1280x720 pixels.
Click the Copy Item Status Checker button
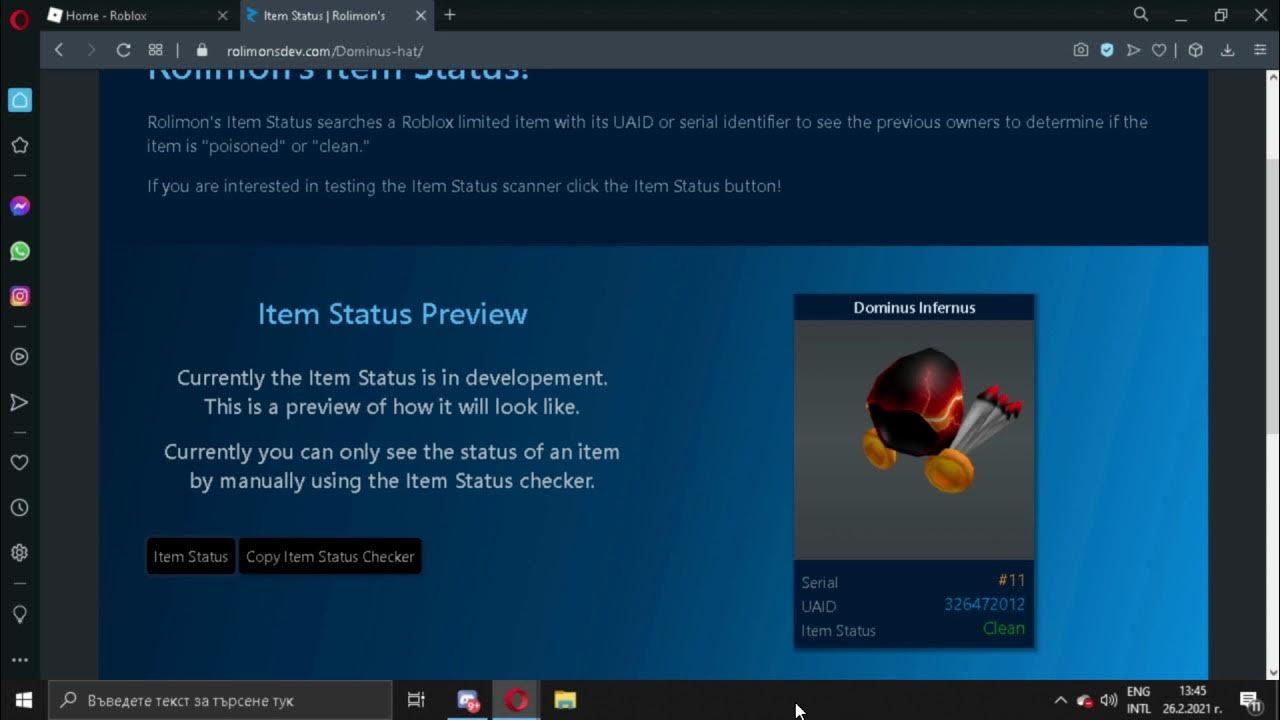[330, 557]
